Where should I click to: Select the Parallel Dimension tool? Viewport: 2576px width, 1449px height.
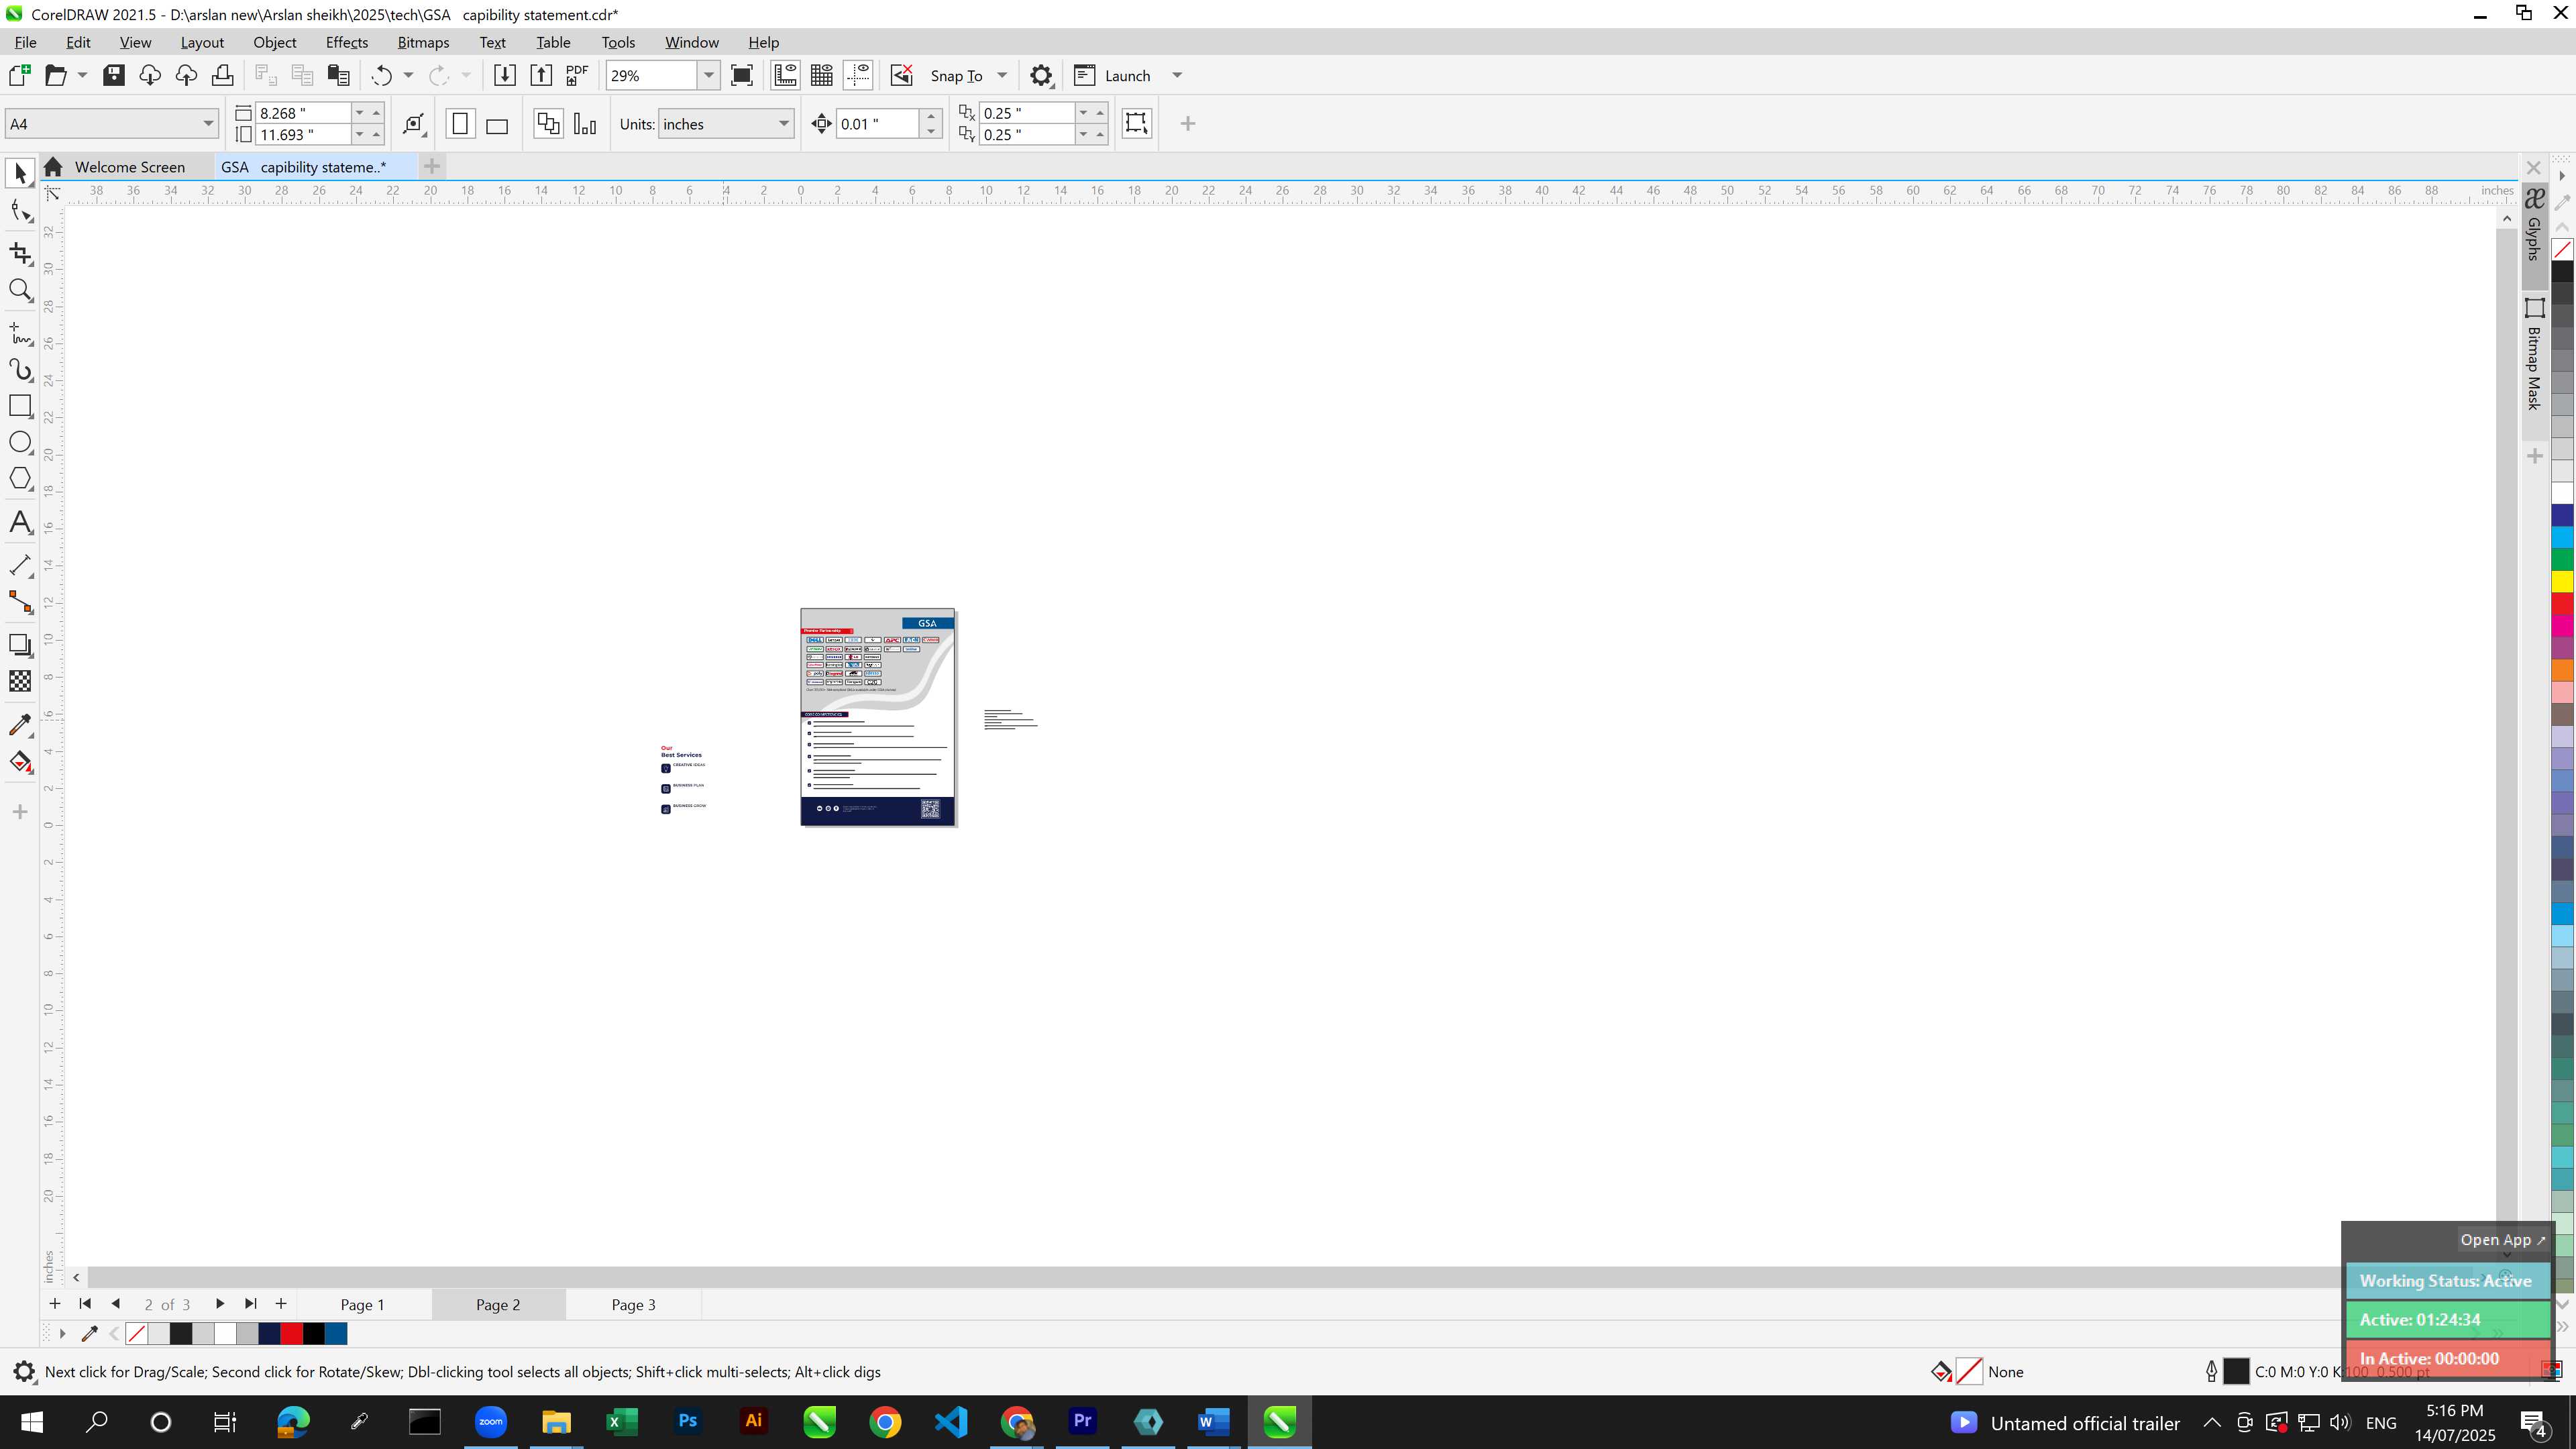click(x=20, y=565)
